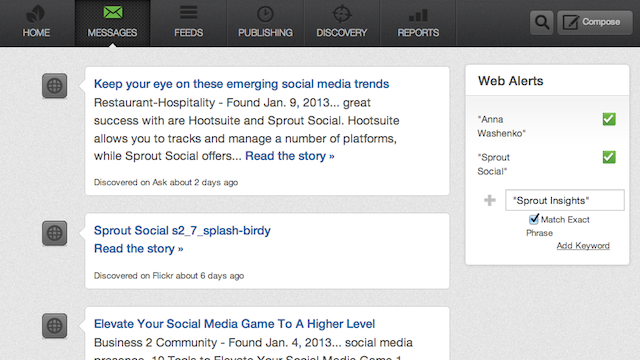The width and height of the screenshot is (640, 360).
Task: Switch to the Publishing tab
Action: coord(265,23)
